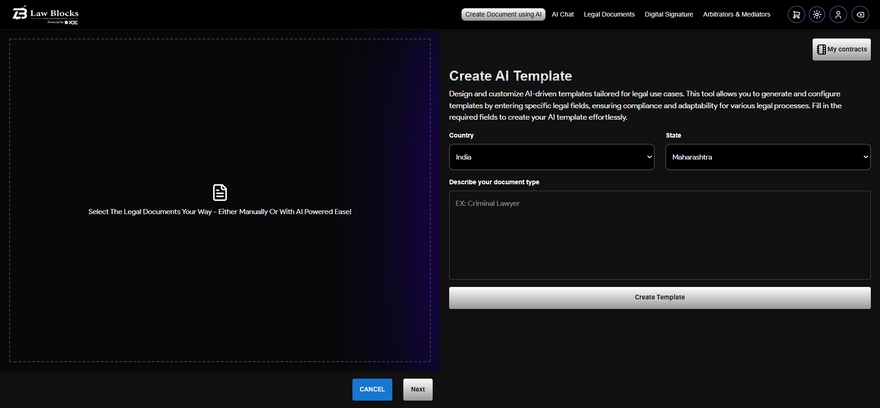Expand the State dropdown showing Maharashtra
Screen dimensions: 880x408
point(767,157)
